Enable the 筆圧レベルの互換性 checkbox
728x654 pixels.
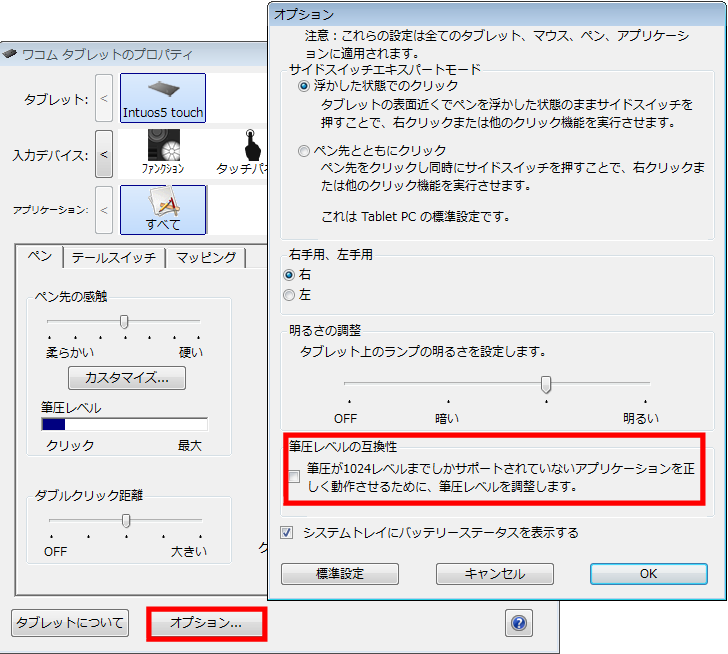pos(294,477)
